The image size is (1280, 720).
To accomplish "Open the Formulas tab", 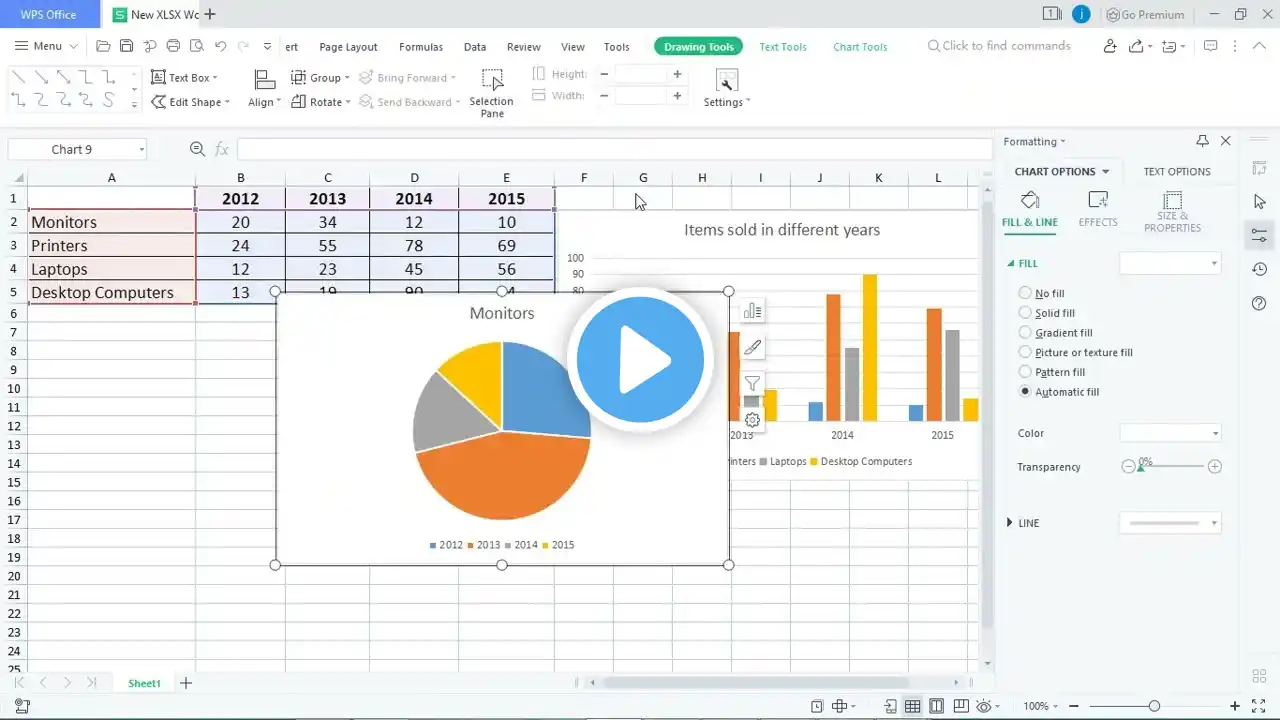I will (421, 47).
